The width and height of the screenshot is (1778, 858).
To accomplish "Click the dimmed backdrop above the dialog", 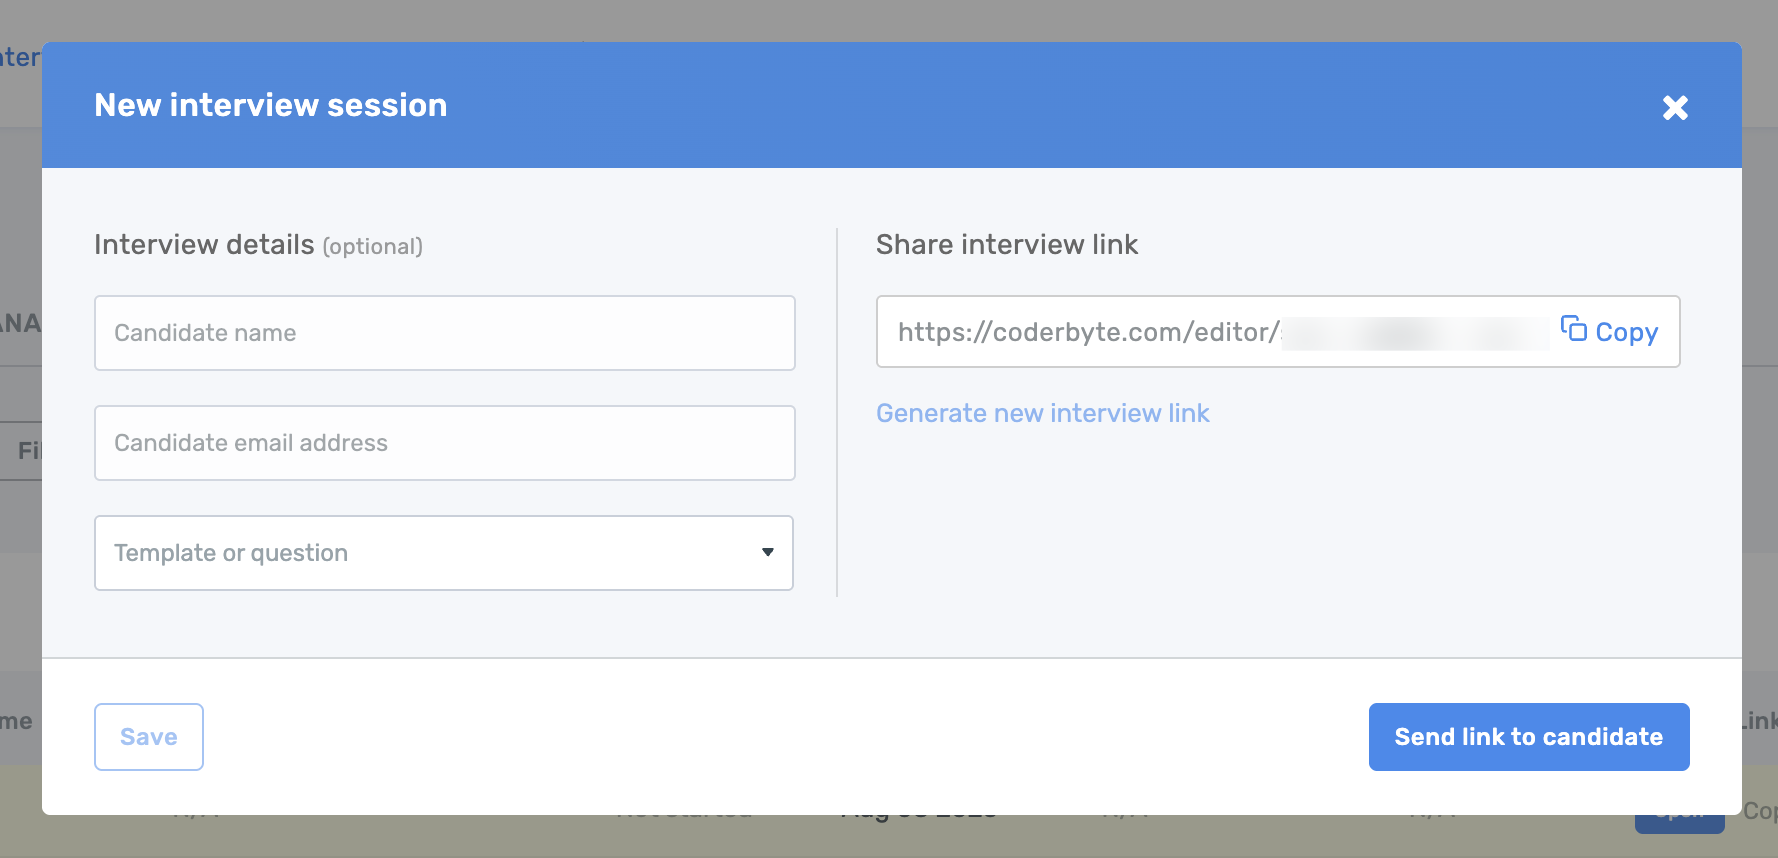I will [x=889, y=20].
